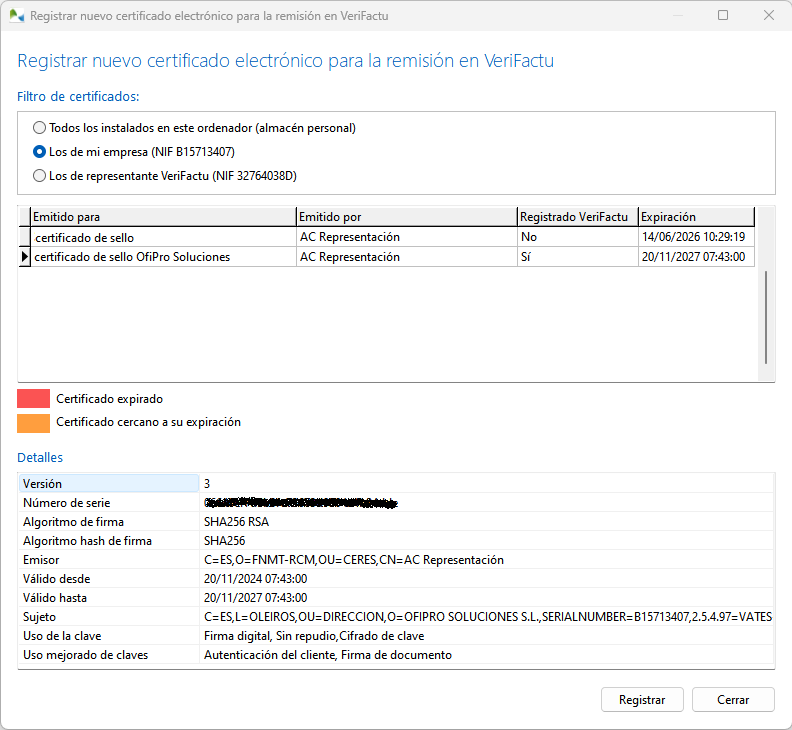
Task: Select the 'certificado de sello' row expiring 14/06/2026
Action: tap(162, 237)
